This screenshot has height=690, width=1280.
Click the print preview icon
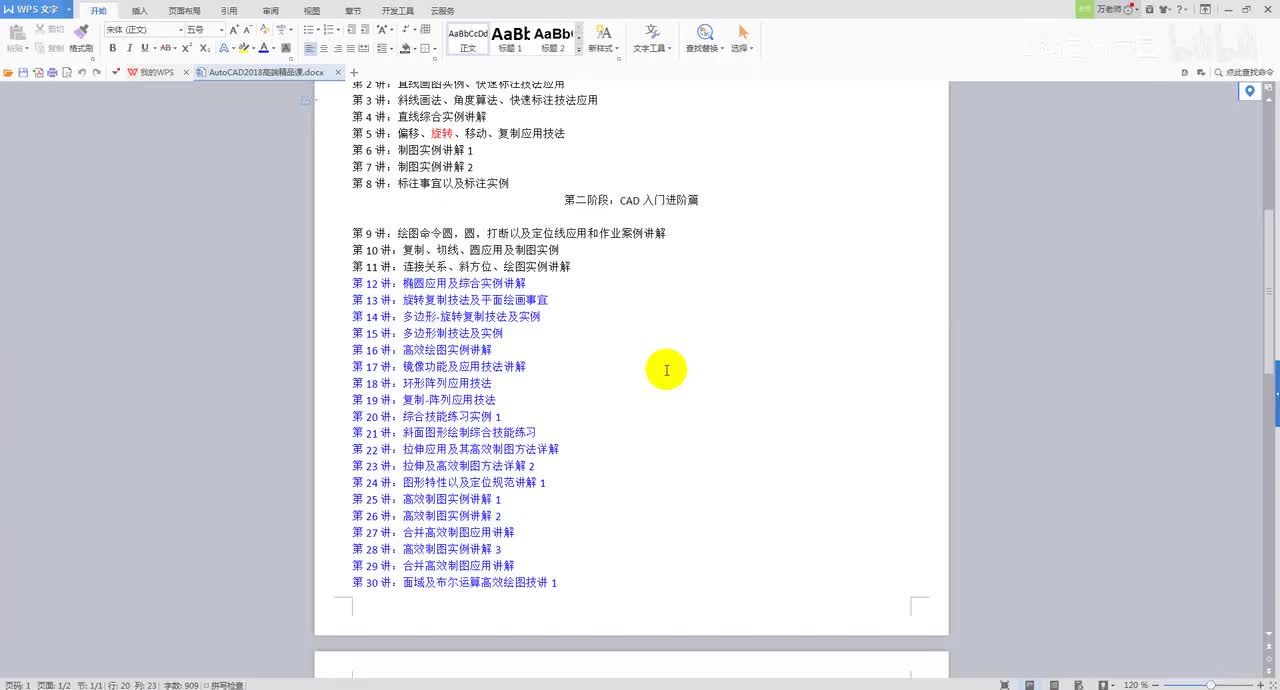(67, 72)
